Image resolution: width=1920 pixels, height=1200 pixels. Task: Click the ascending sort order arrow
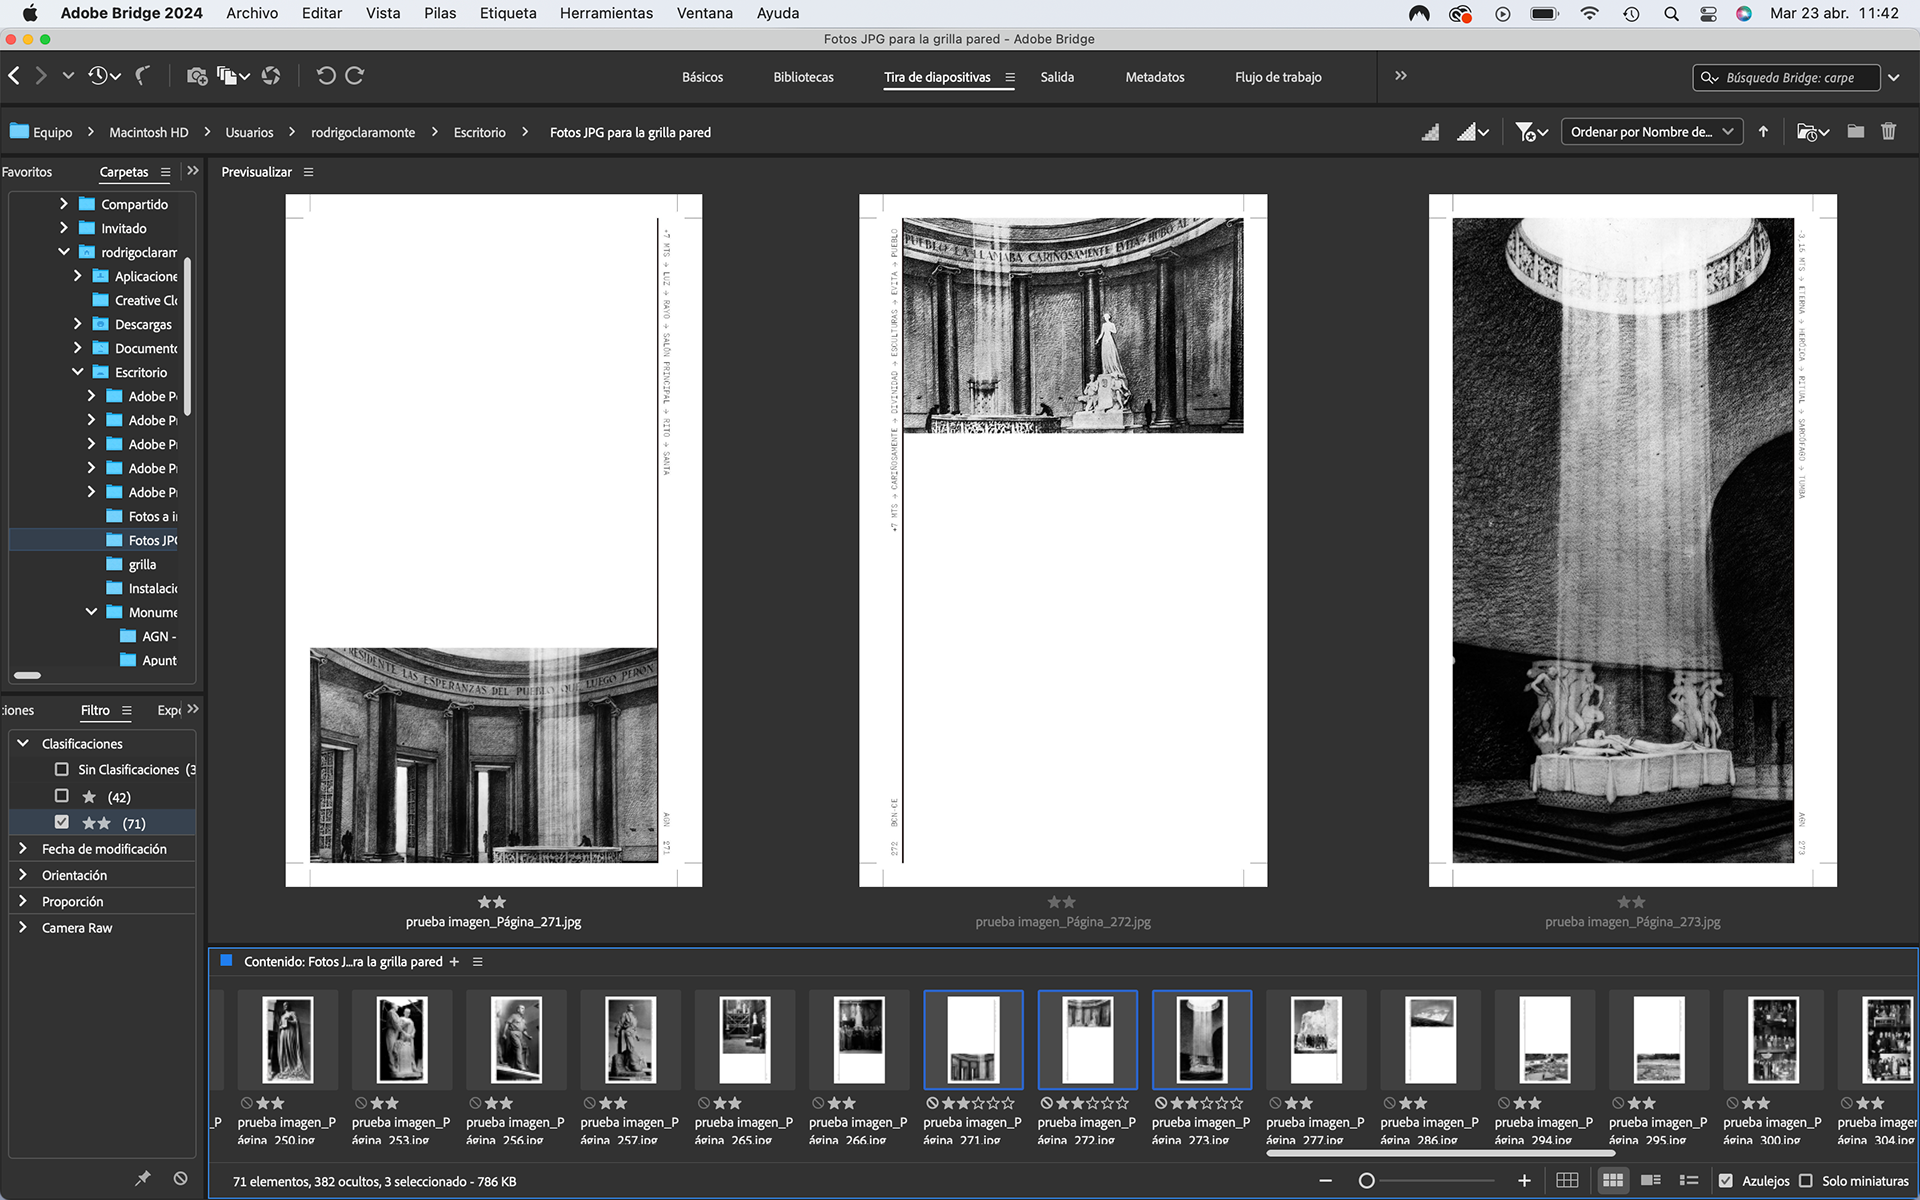(1763, 132)
